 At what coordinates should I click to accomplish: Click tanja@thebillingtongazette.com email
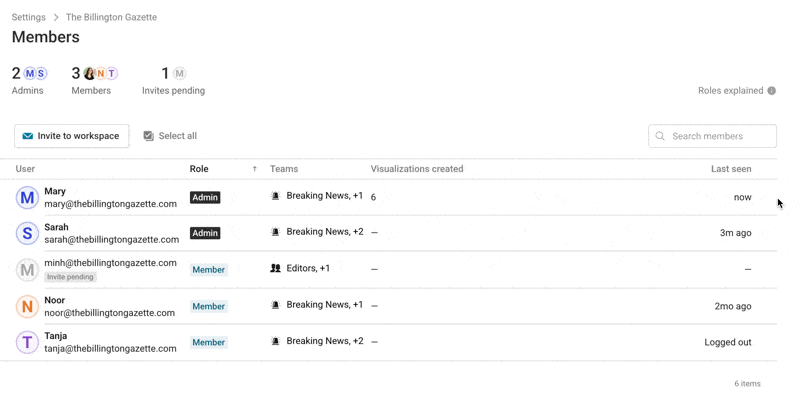pyautogui.click(x=110, y=349)
